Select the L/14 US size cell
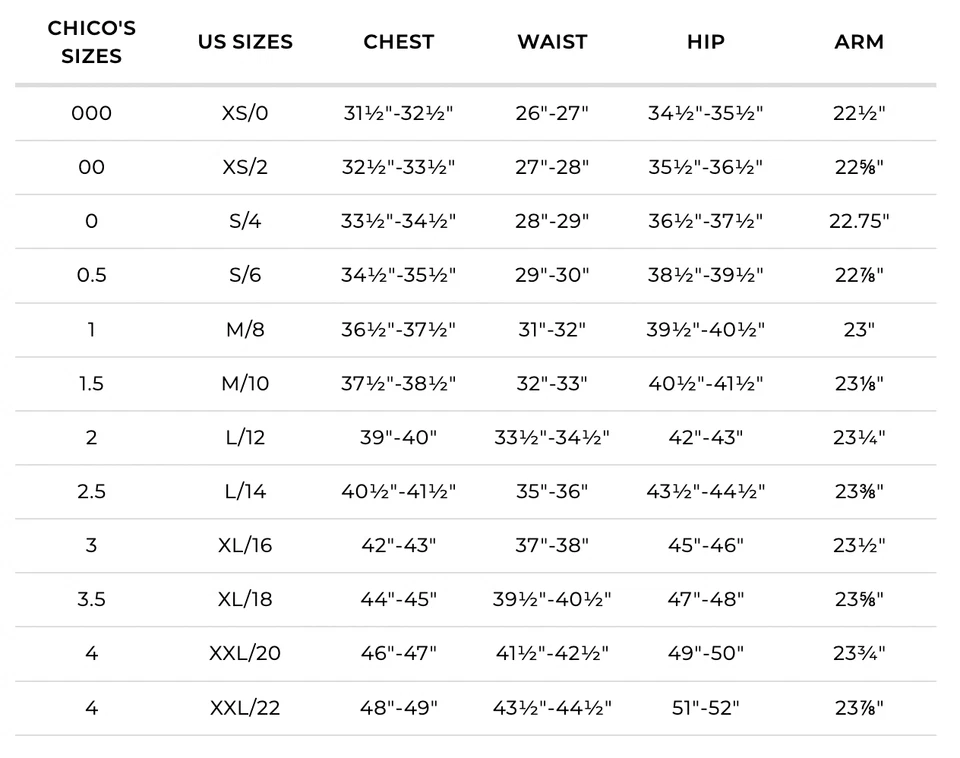 click(245, 491)
